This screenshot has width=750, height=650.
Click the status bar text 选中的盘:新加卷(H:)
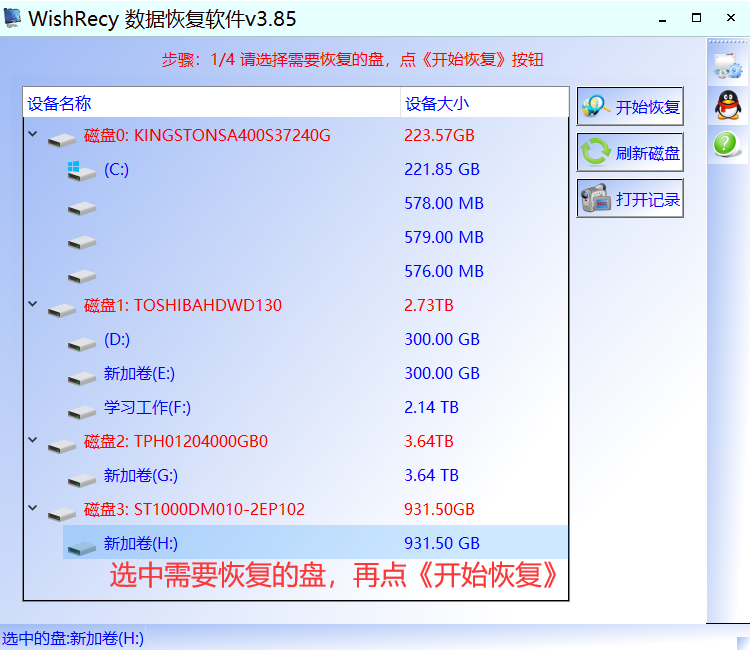tap(73, 639)
